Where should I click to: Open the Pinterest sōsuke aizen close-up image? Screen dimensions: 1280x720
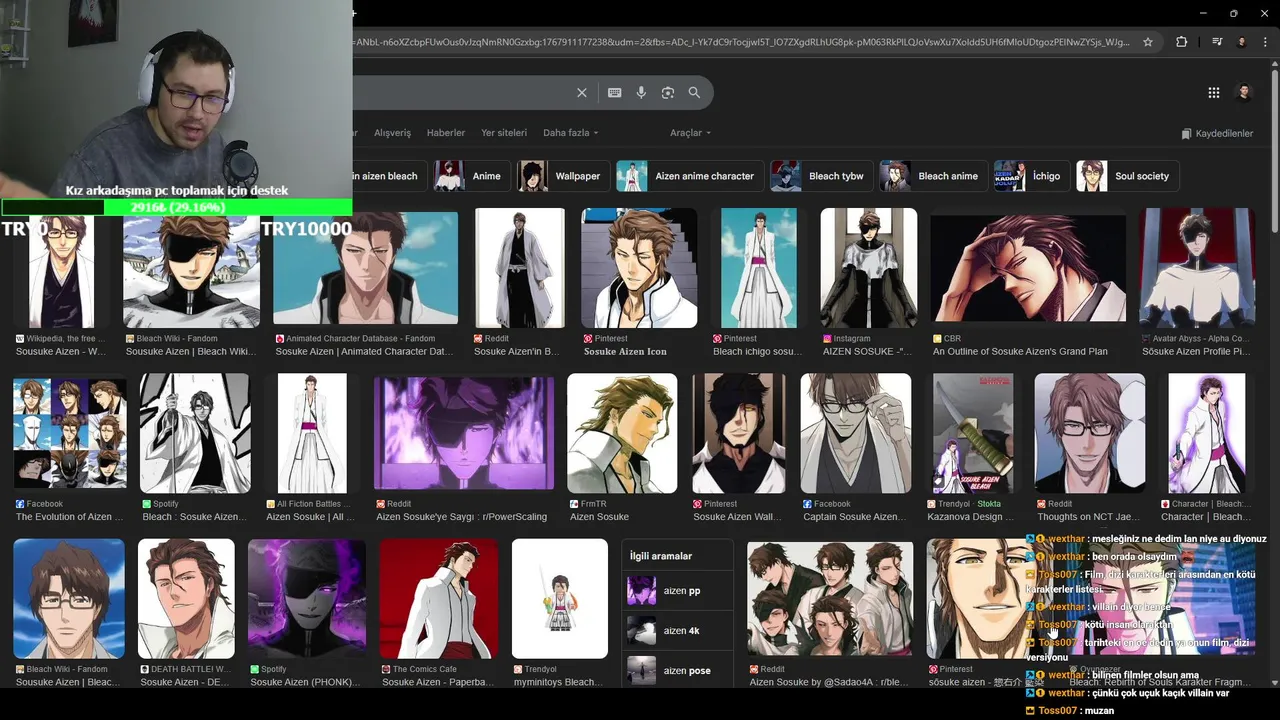click(x=976, y=598)
